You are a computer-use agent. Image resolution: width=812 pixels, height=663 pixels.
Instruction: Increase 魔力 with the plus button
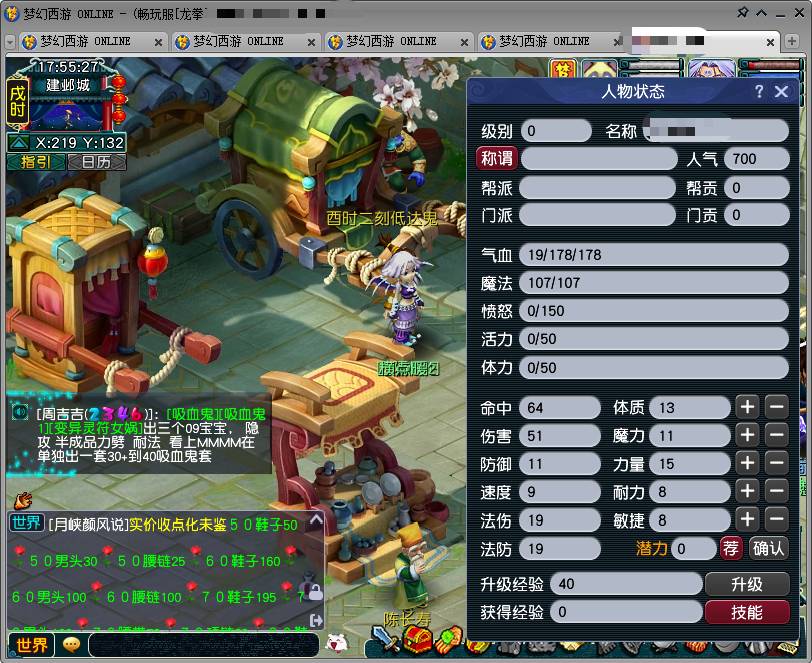point(747,435)
